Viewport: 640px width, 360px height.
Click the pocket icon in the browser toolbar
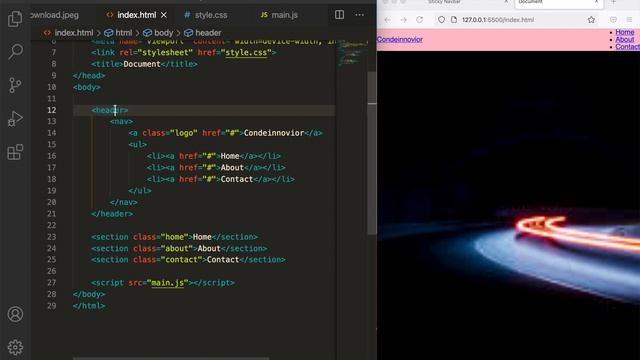tap(613, 20)
